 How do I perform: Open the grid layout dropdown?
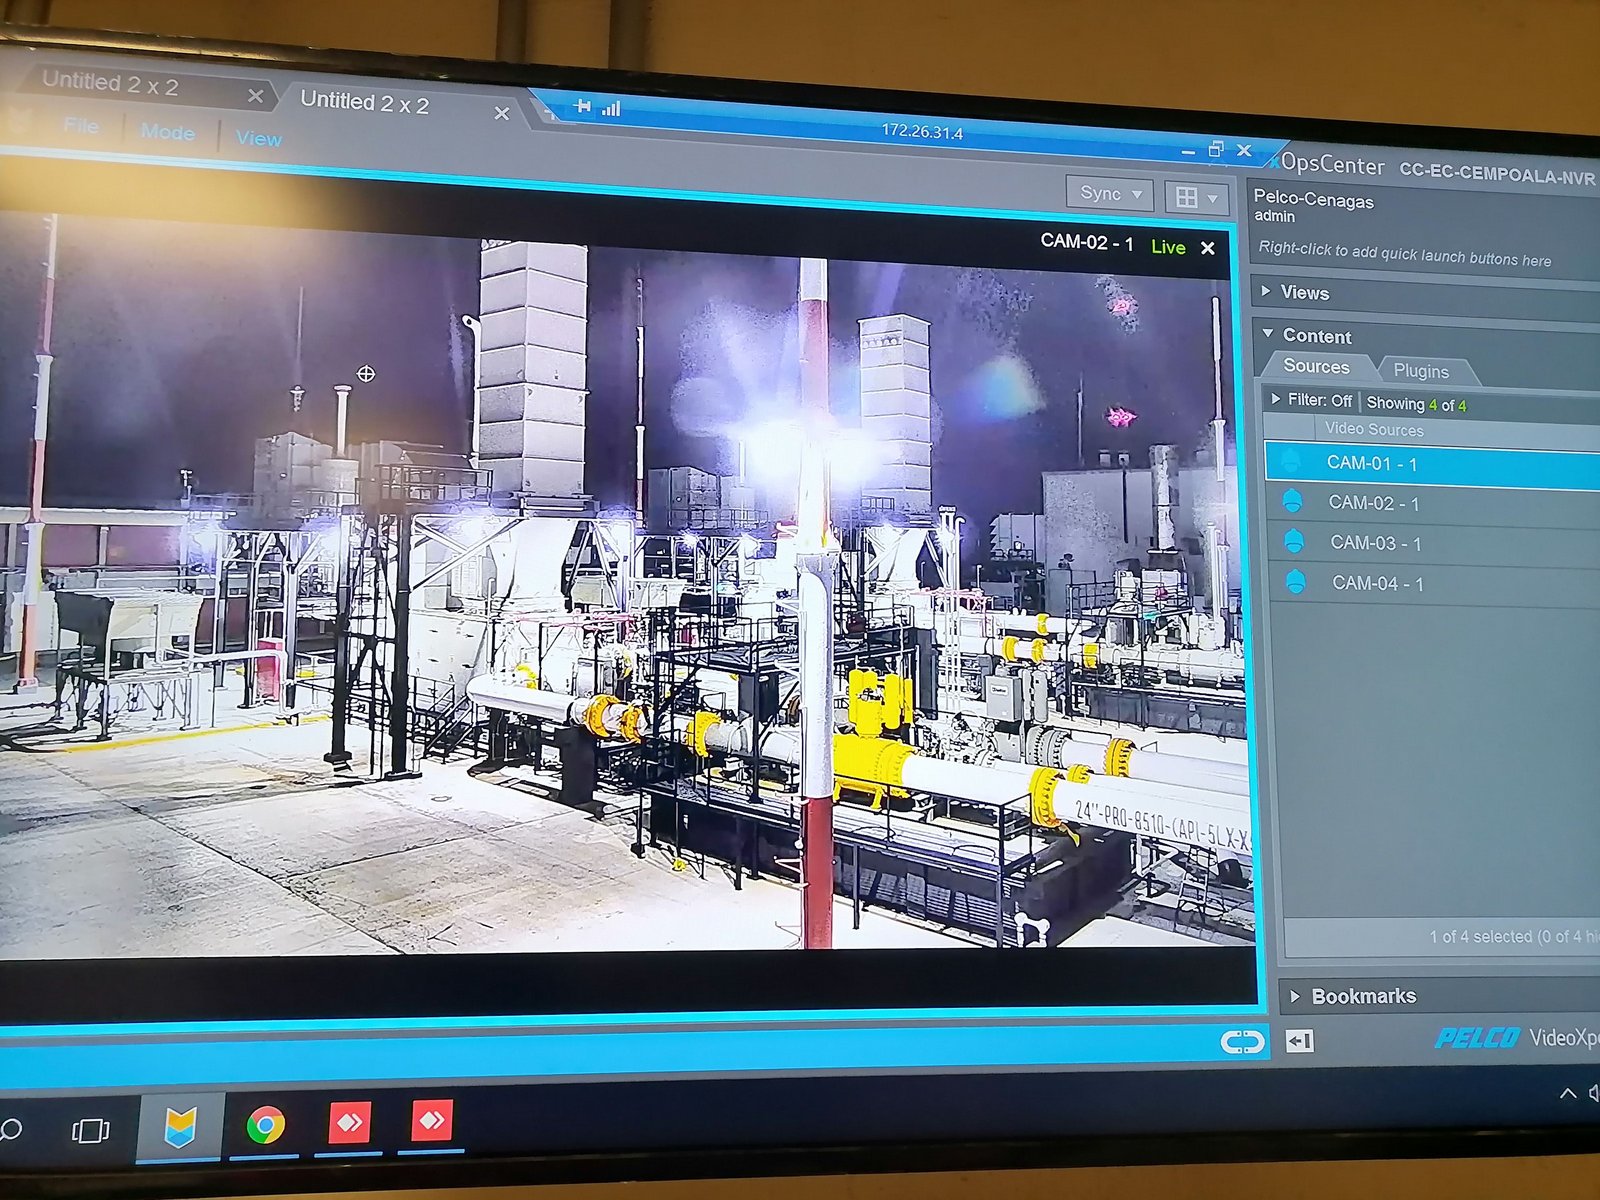(1196, 198)
